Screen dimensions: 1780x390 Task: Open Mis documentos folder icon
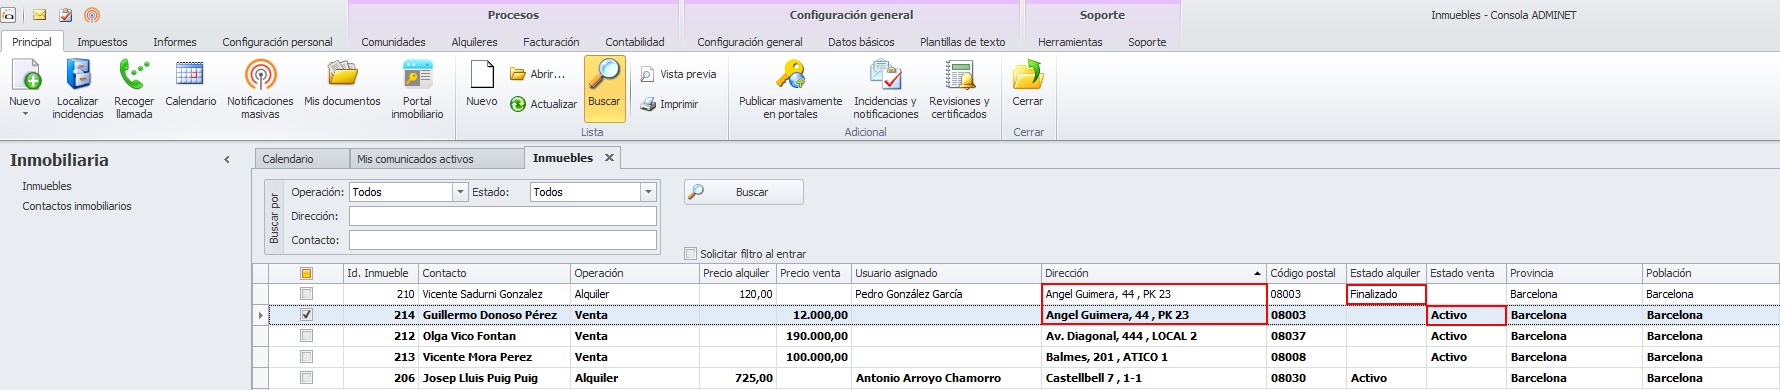click(342, 75)
